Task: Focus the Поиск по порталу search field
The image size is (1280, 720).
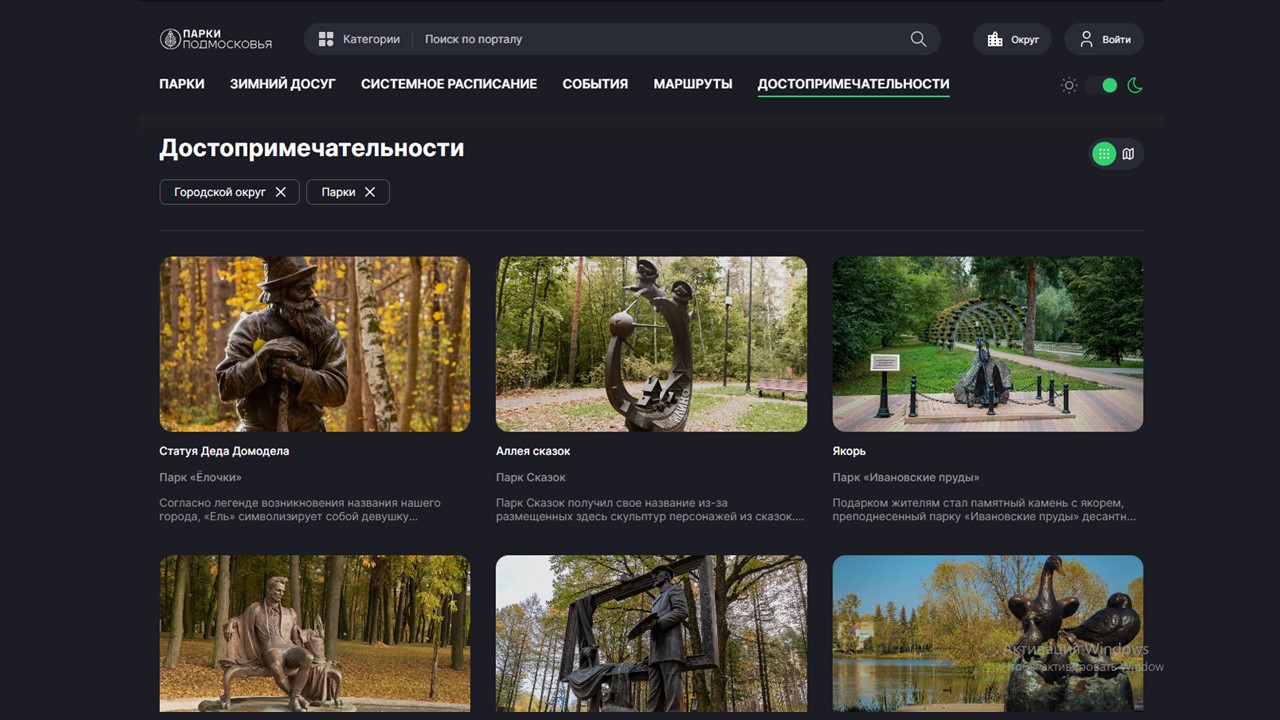Action: coord(660,39)
